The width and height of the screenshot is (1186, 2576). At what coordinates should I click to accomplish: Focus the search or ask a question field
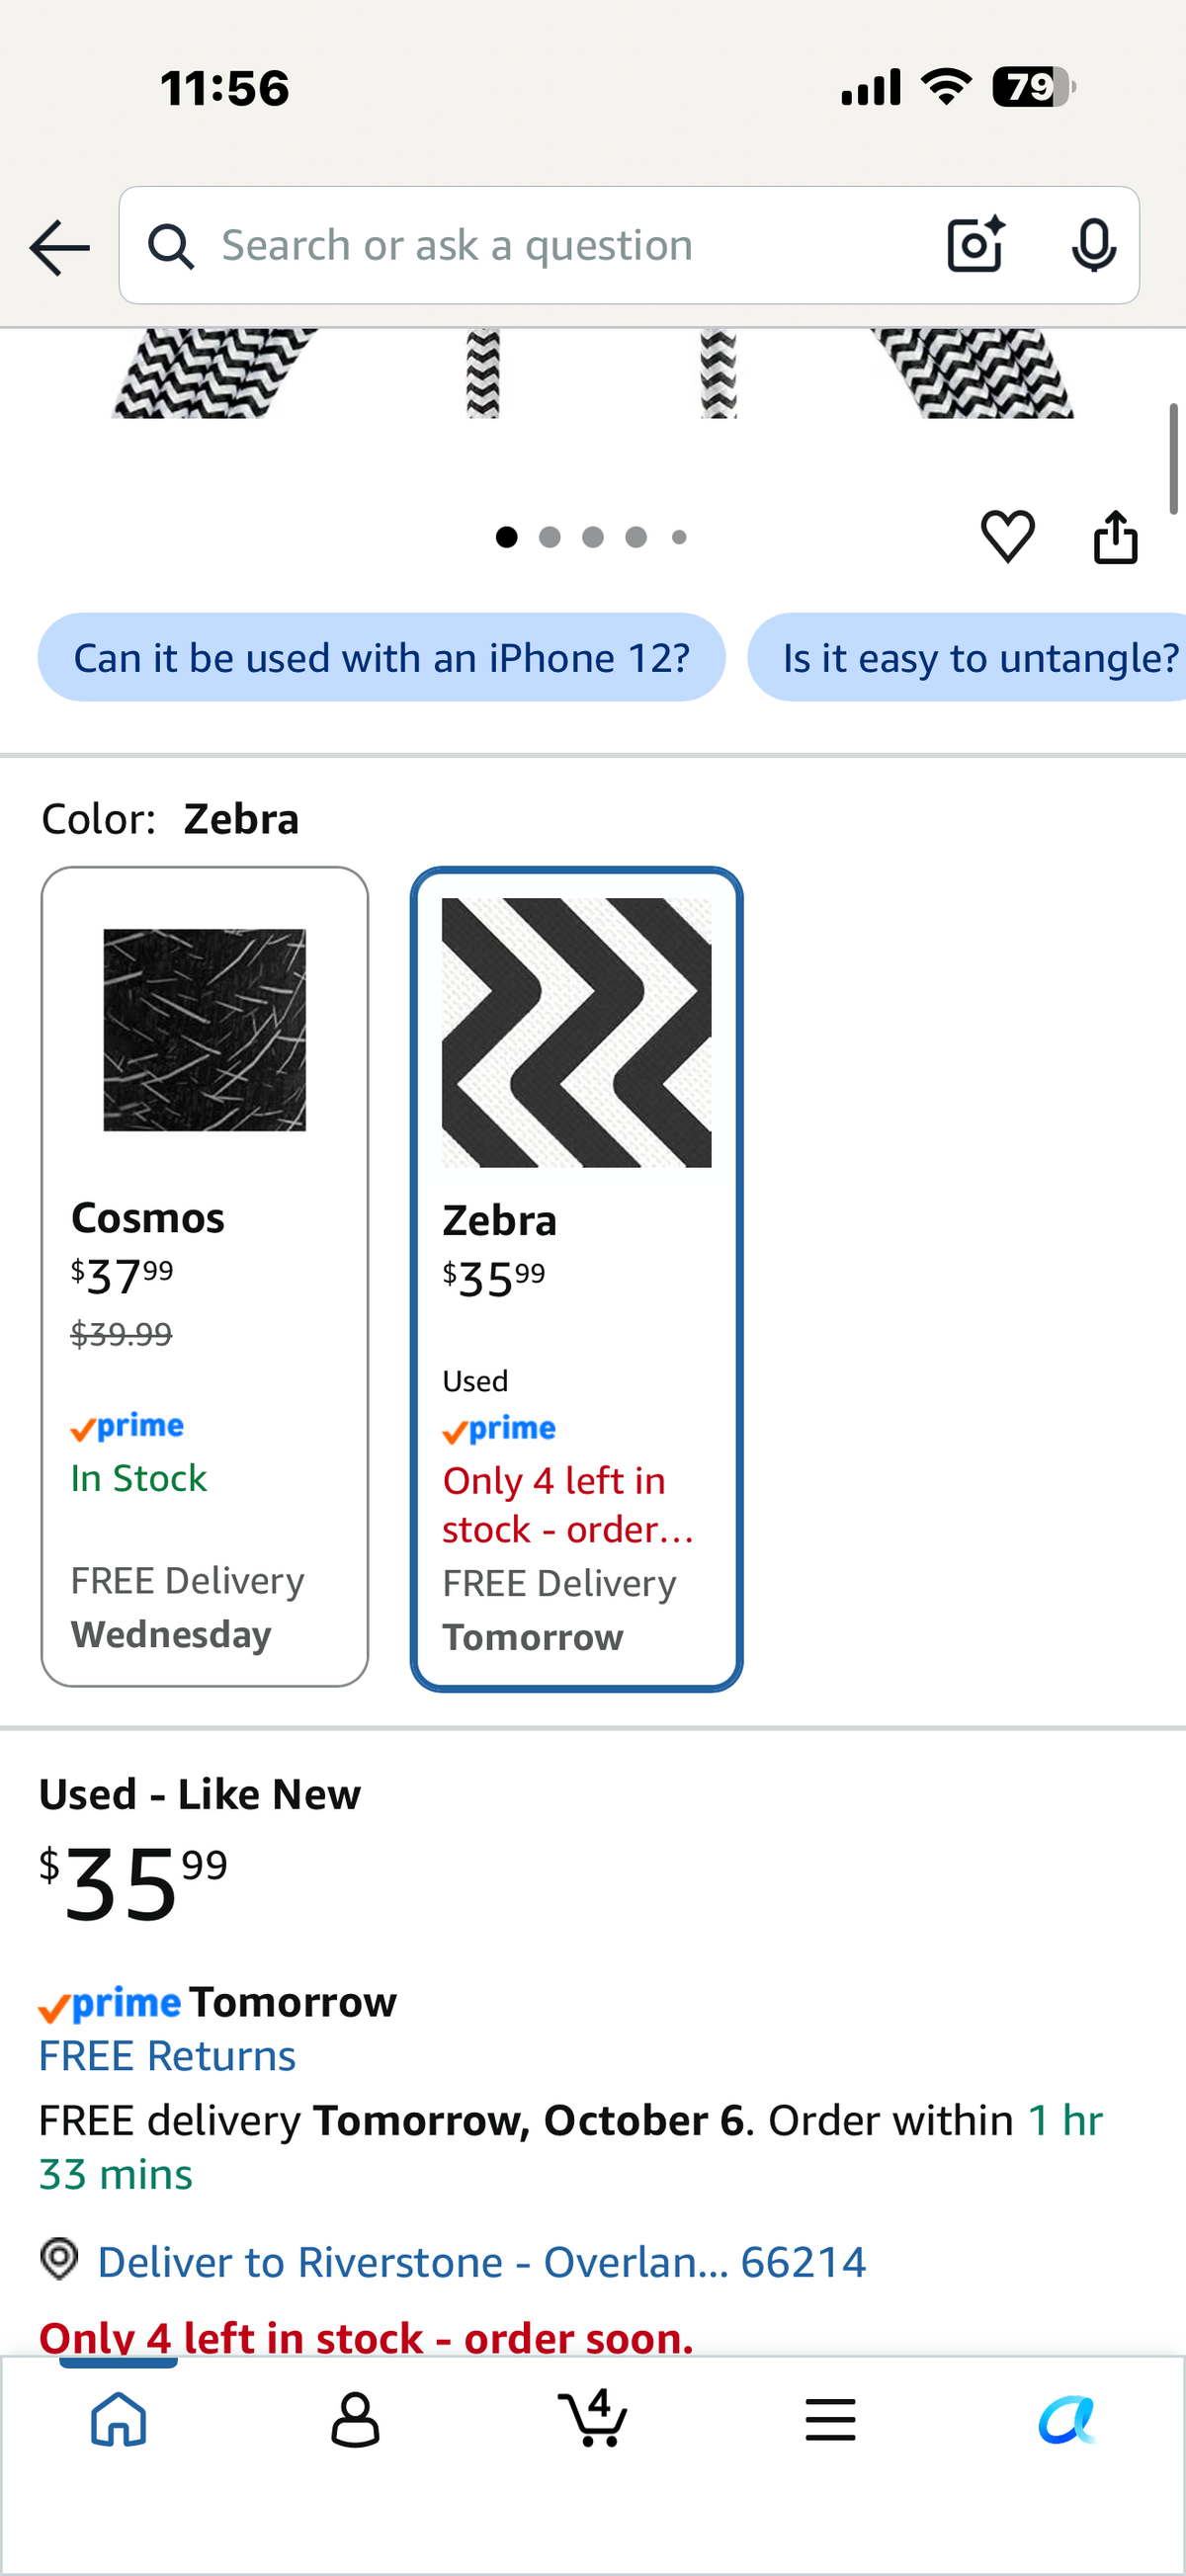click(560, 245)
